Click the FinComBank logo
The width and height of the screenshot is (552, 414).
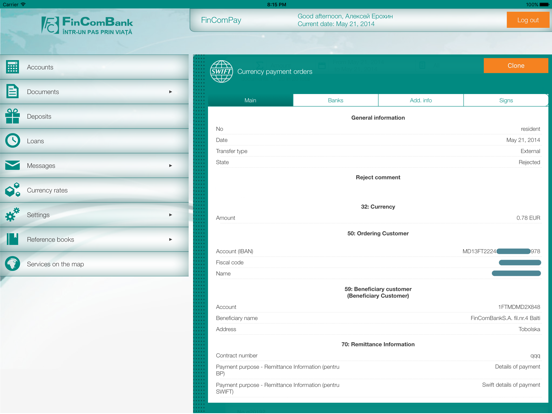click(x=87, y=25)
